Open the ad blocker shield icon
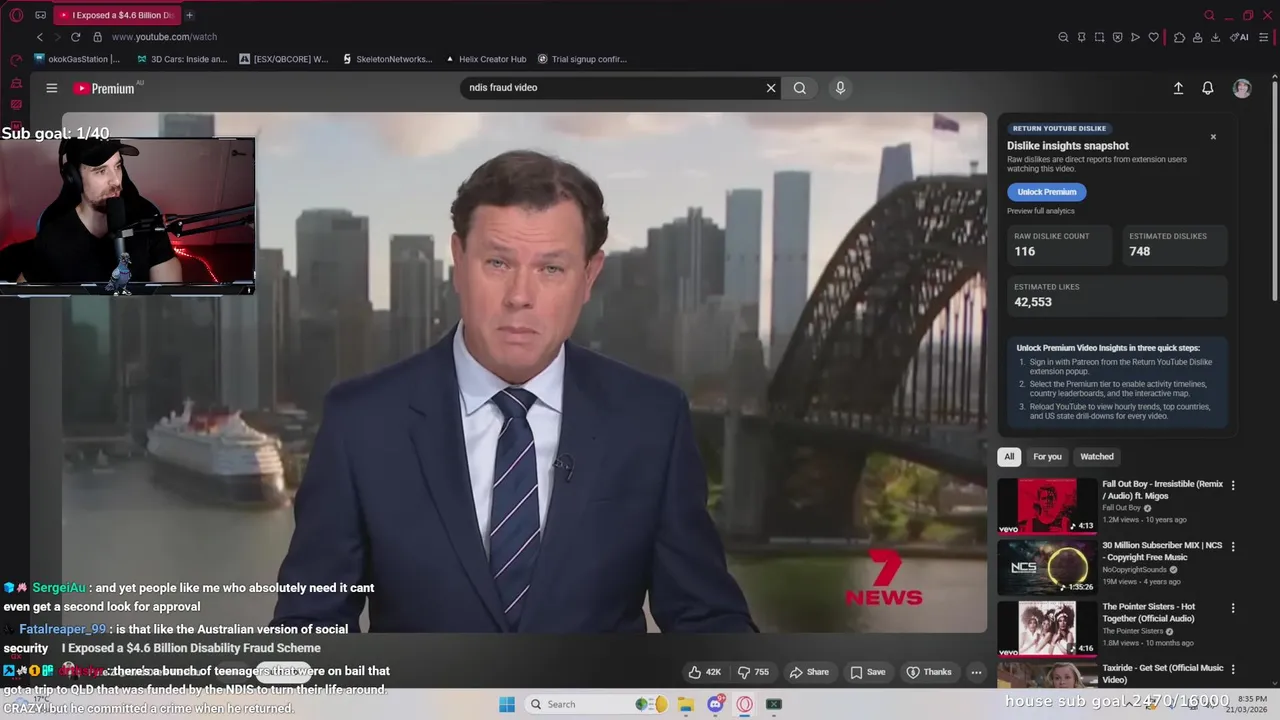The image size is (1280, 720). pos(1117,37)
